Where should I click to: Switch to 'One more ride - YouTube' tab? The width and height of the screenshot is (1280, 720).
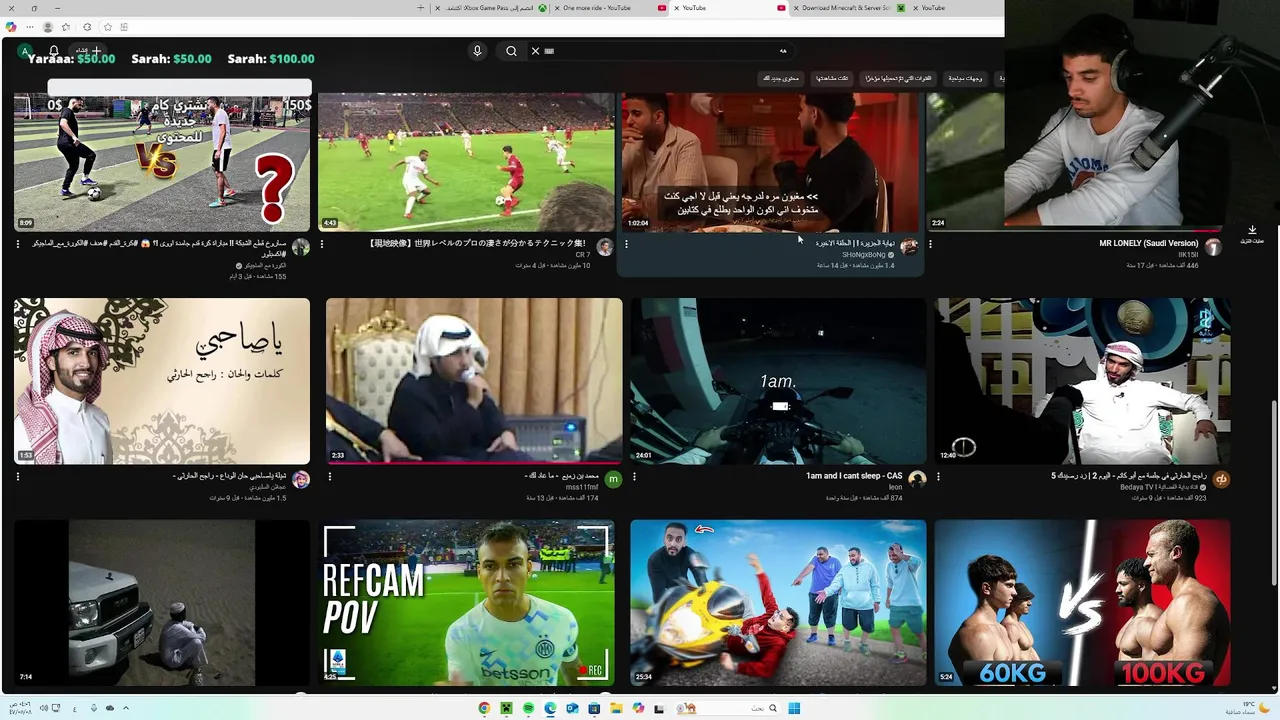(609, 8)
